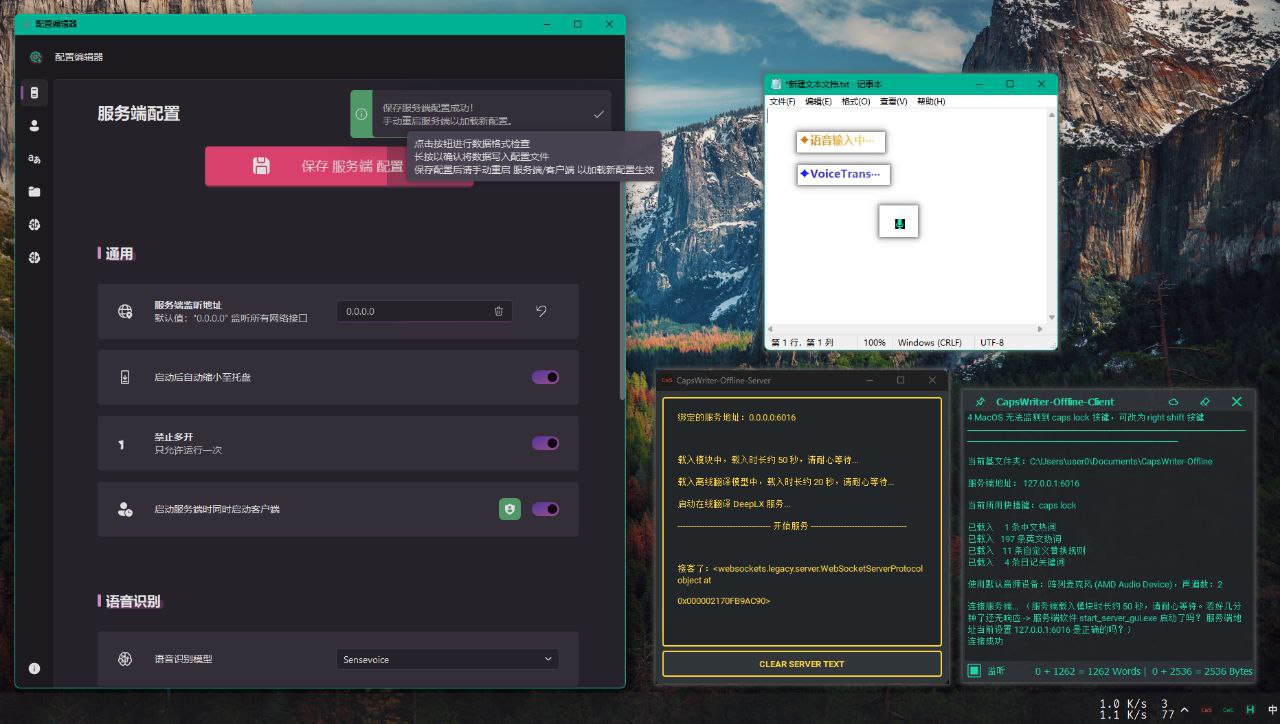Click the info icon at sidebar bottom
The height and width of the screenshot is (724, 1280).
click(x=34, y=667)
